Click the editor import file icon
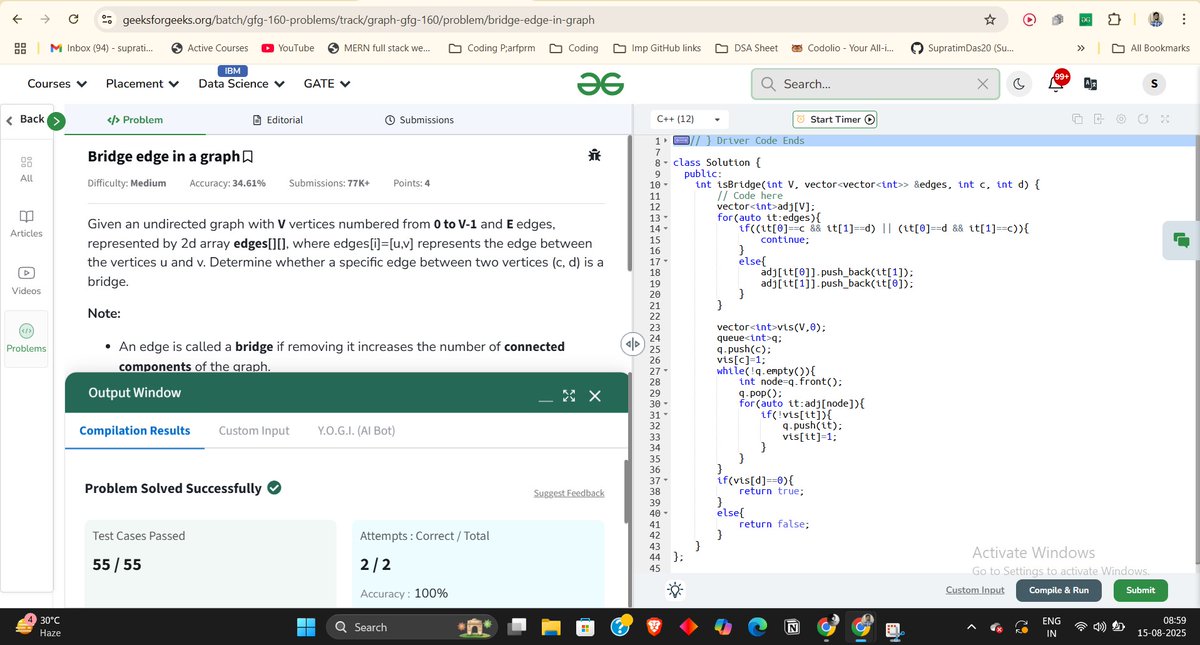The height and width of the screenshot is (645, 1200). [x=1098, y=119]
